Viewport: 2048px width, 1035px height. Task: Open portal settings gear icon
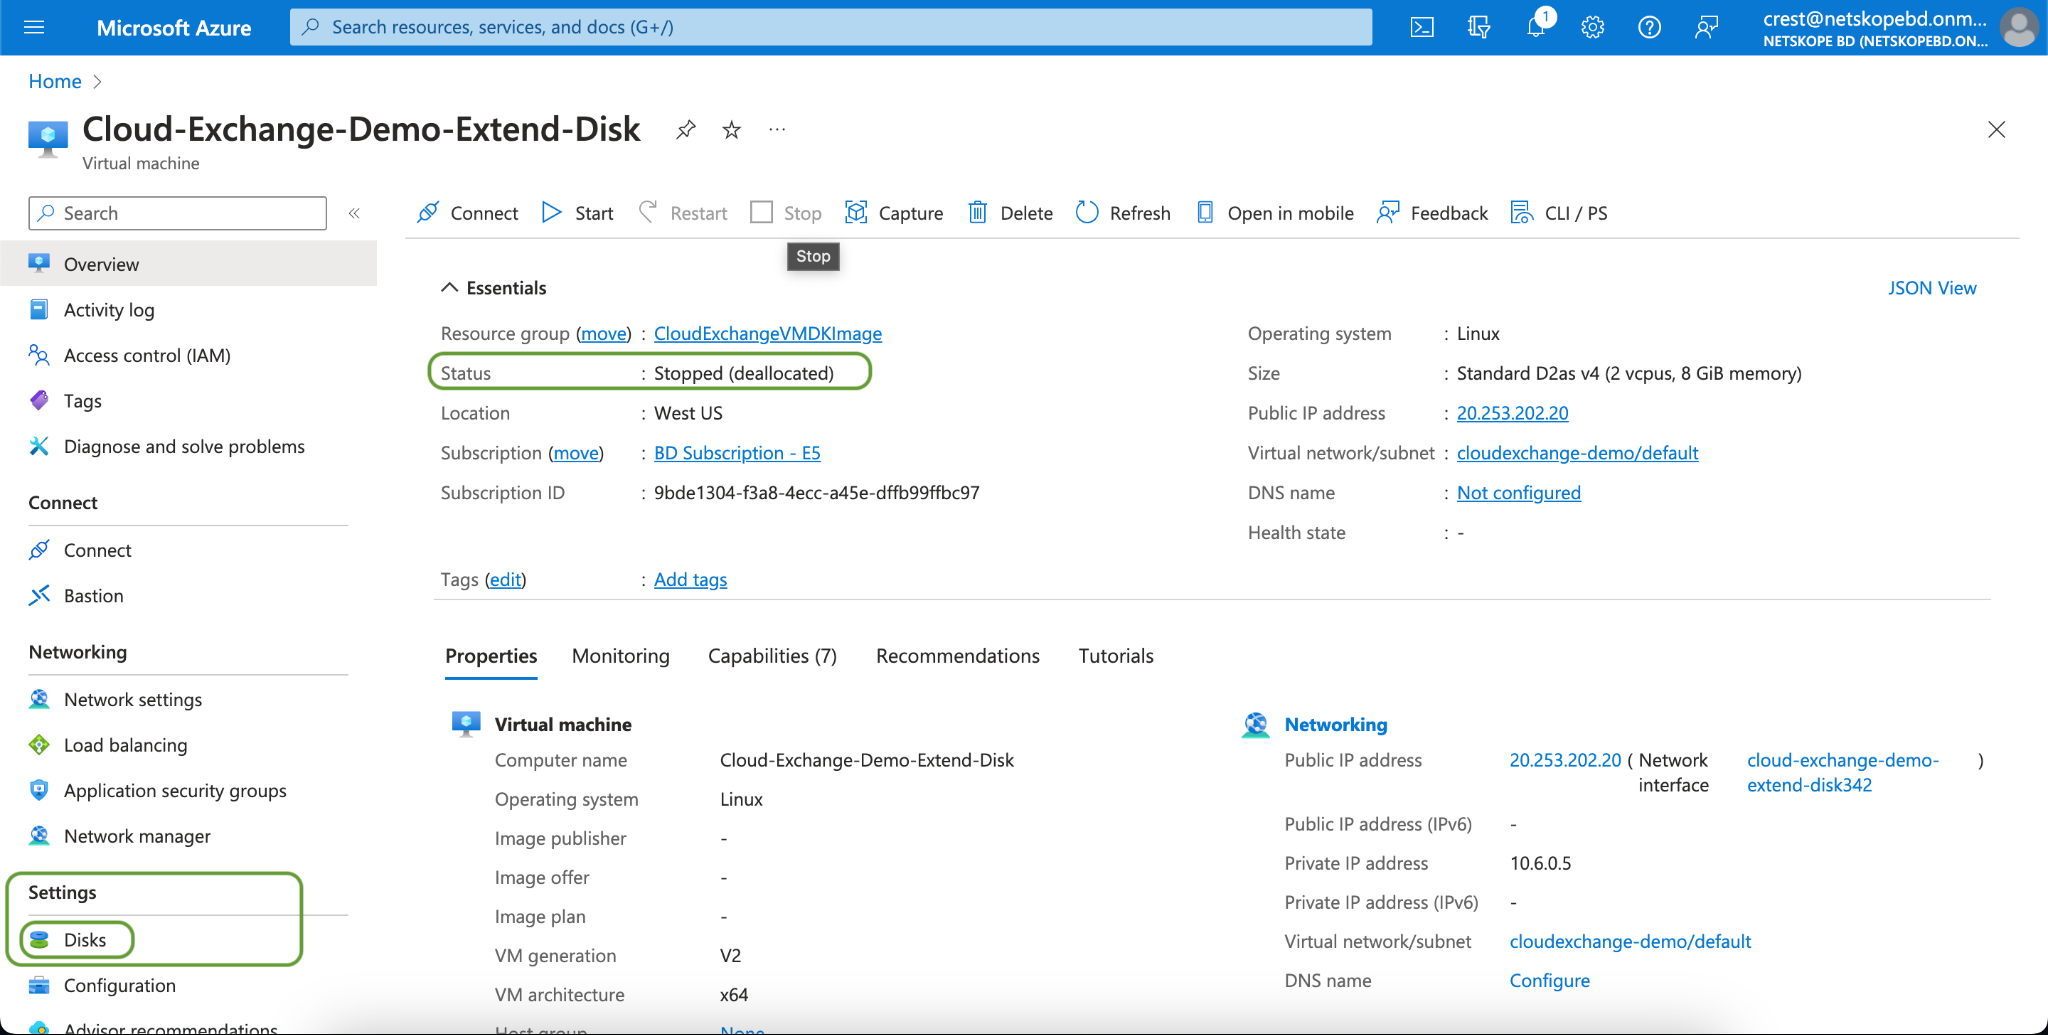pyautogui.click(x=1593, y=27)
